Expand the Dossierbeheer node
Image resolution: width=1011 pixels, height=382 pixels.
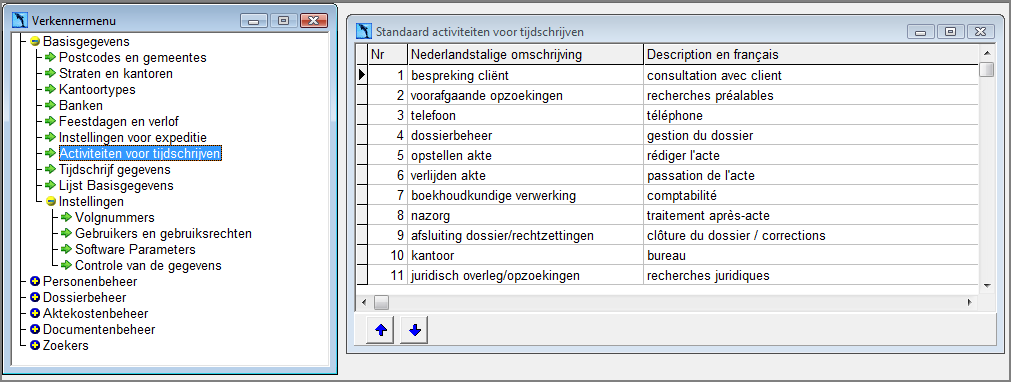35,297
